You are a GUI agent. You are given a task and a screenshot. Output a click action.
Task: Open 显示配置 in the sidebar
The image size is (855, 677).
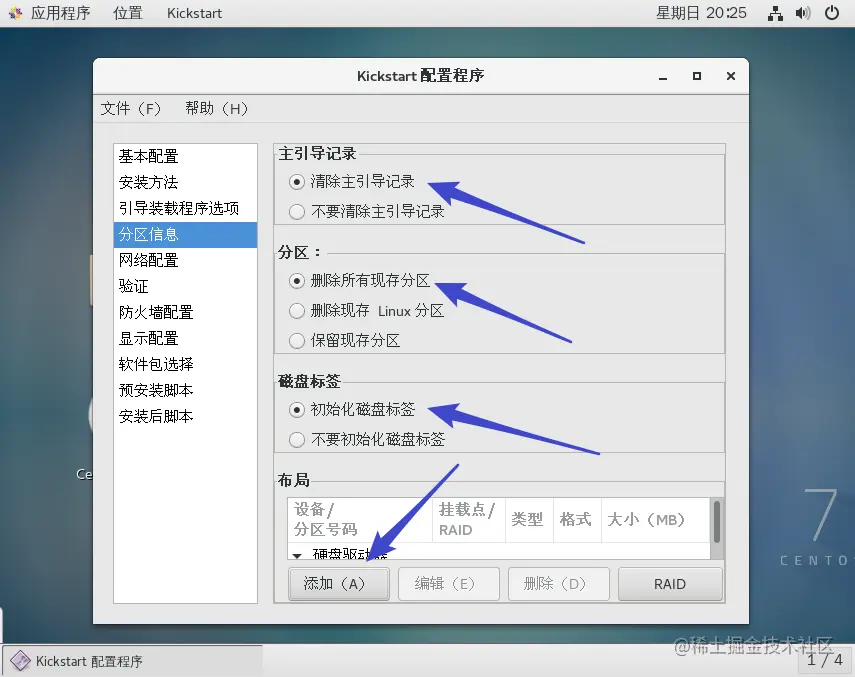coord(185,338)
